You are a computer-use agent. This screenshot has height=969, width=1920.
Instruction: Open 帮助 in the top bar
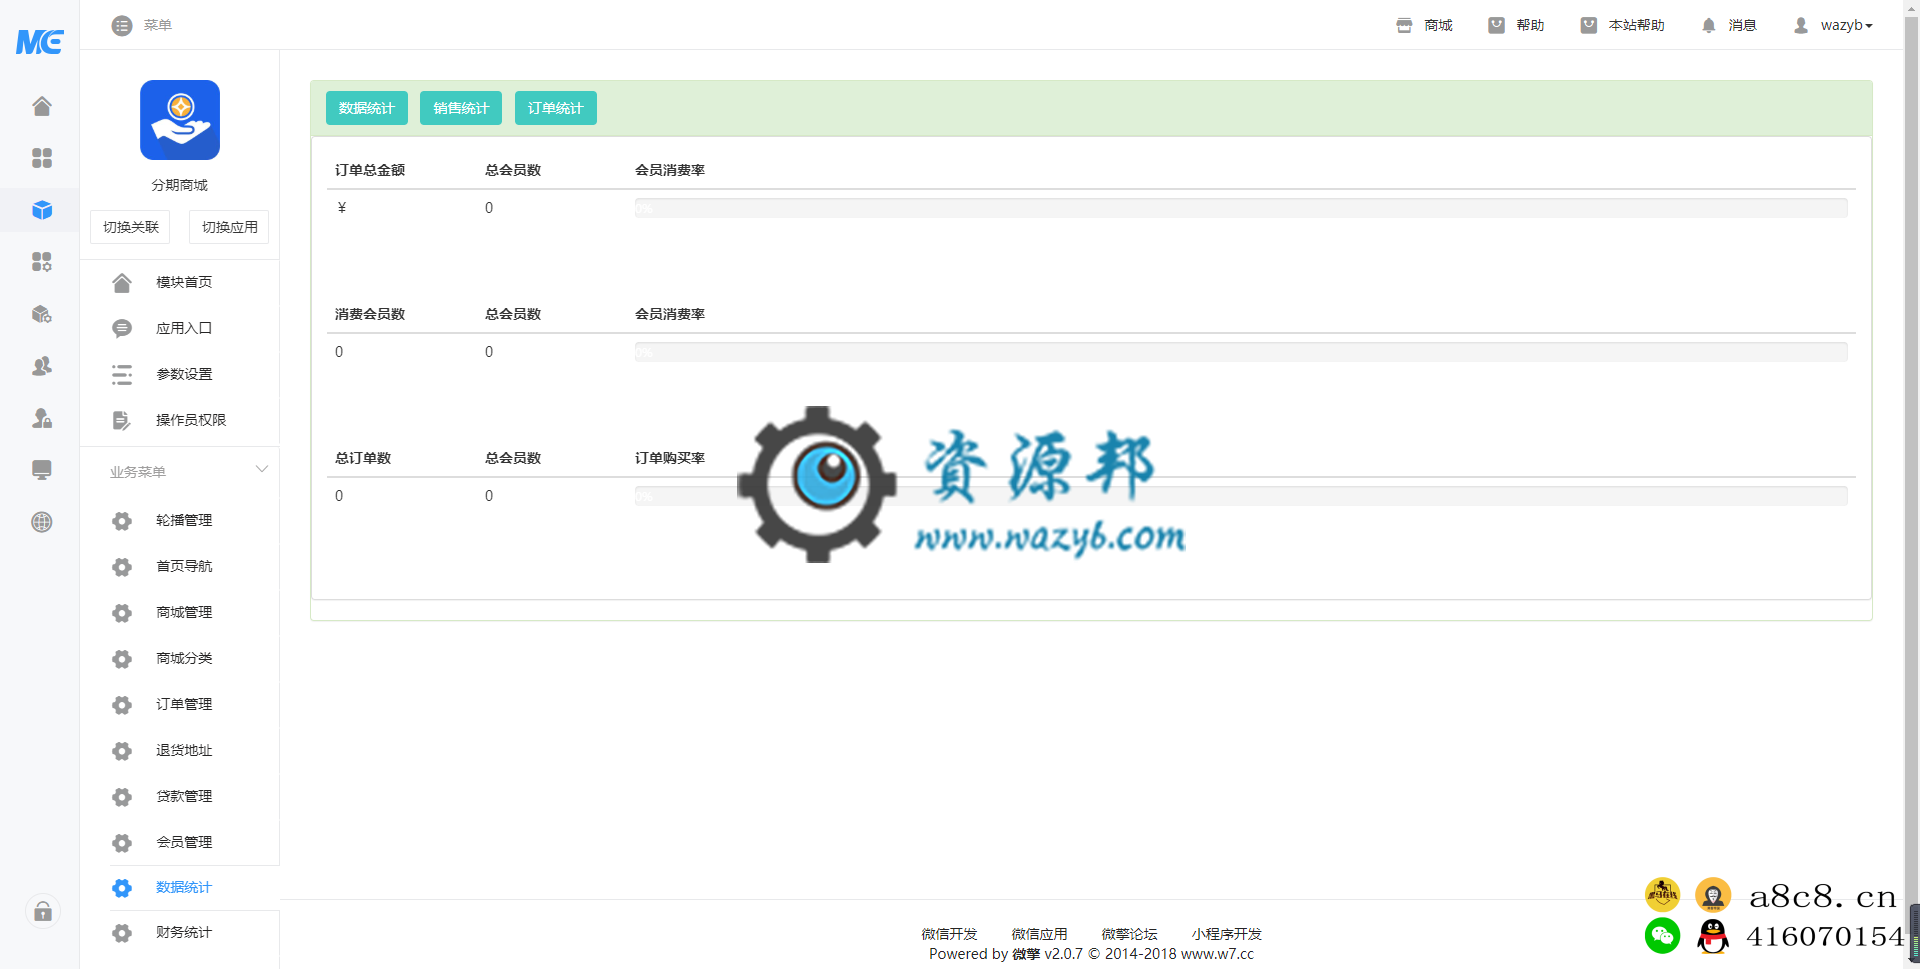1516,25
